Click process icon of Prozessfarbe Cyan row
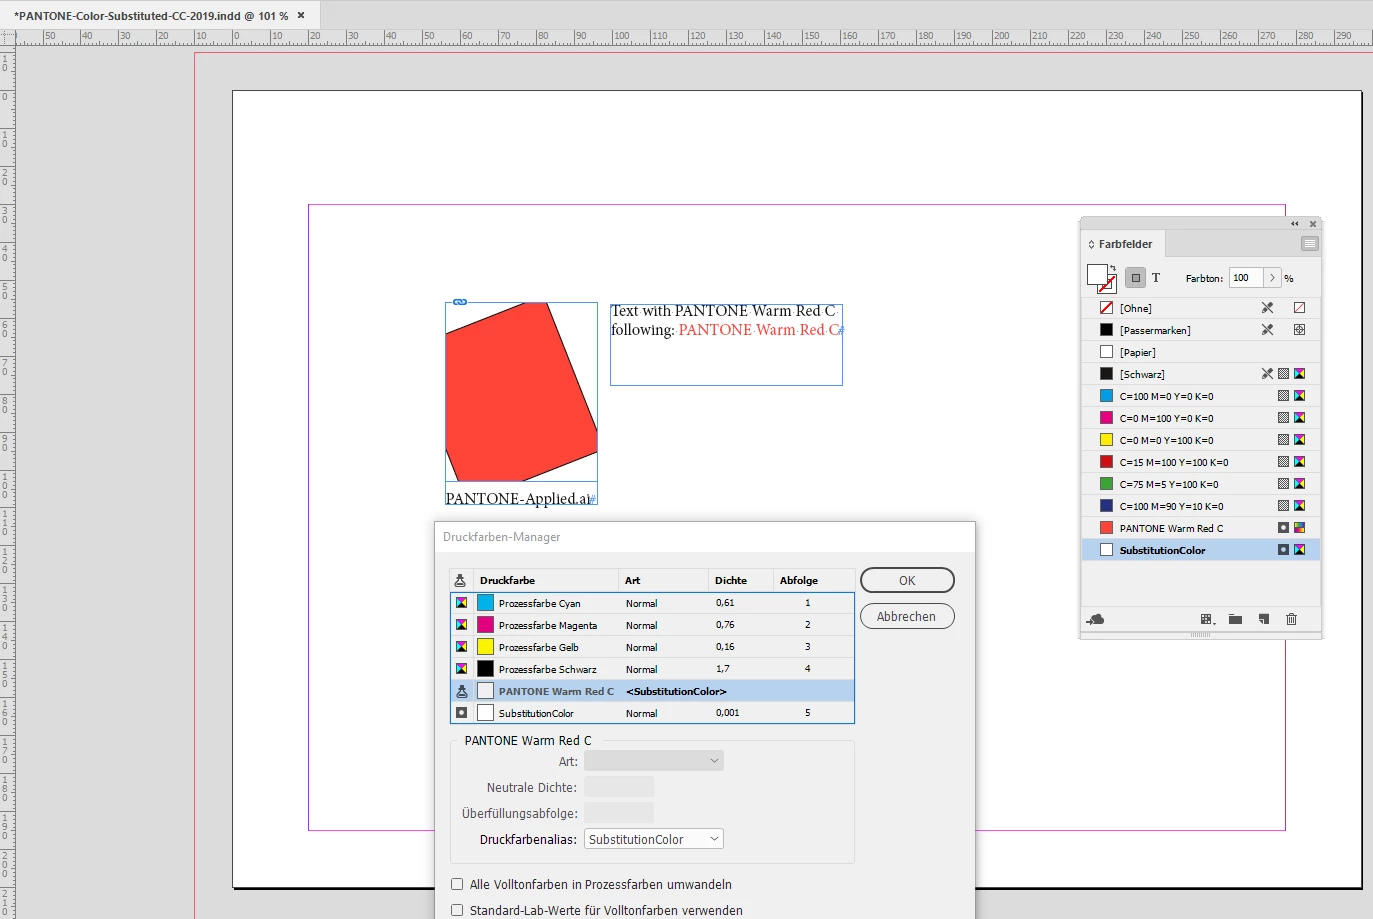 click(x=461, y=603)
